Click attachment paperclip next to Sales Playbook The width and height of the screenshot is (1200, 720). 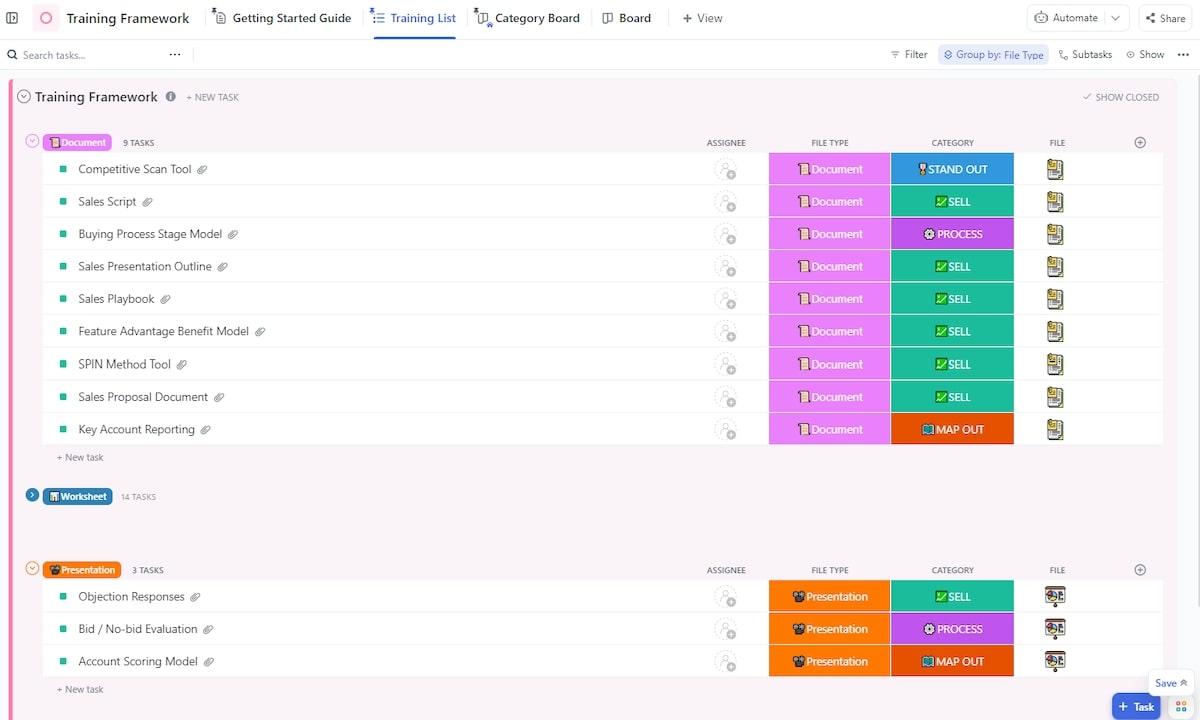tap(166, 299)
